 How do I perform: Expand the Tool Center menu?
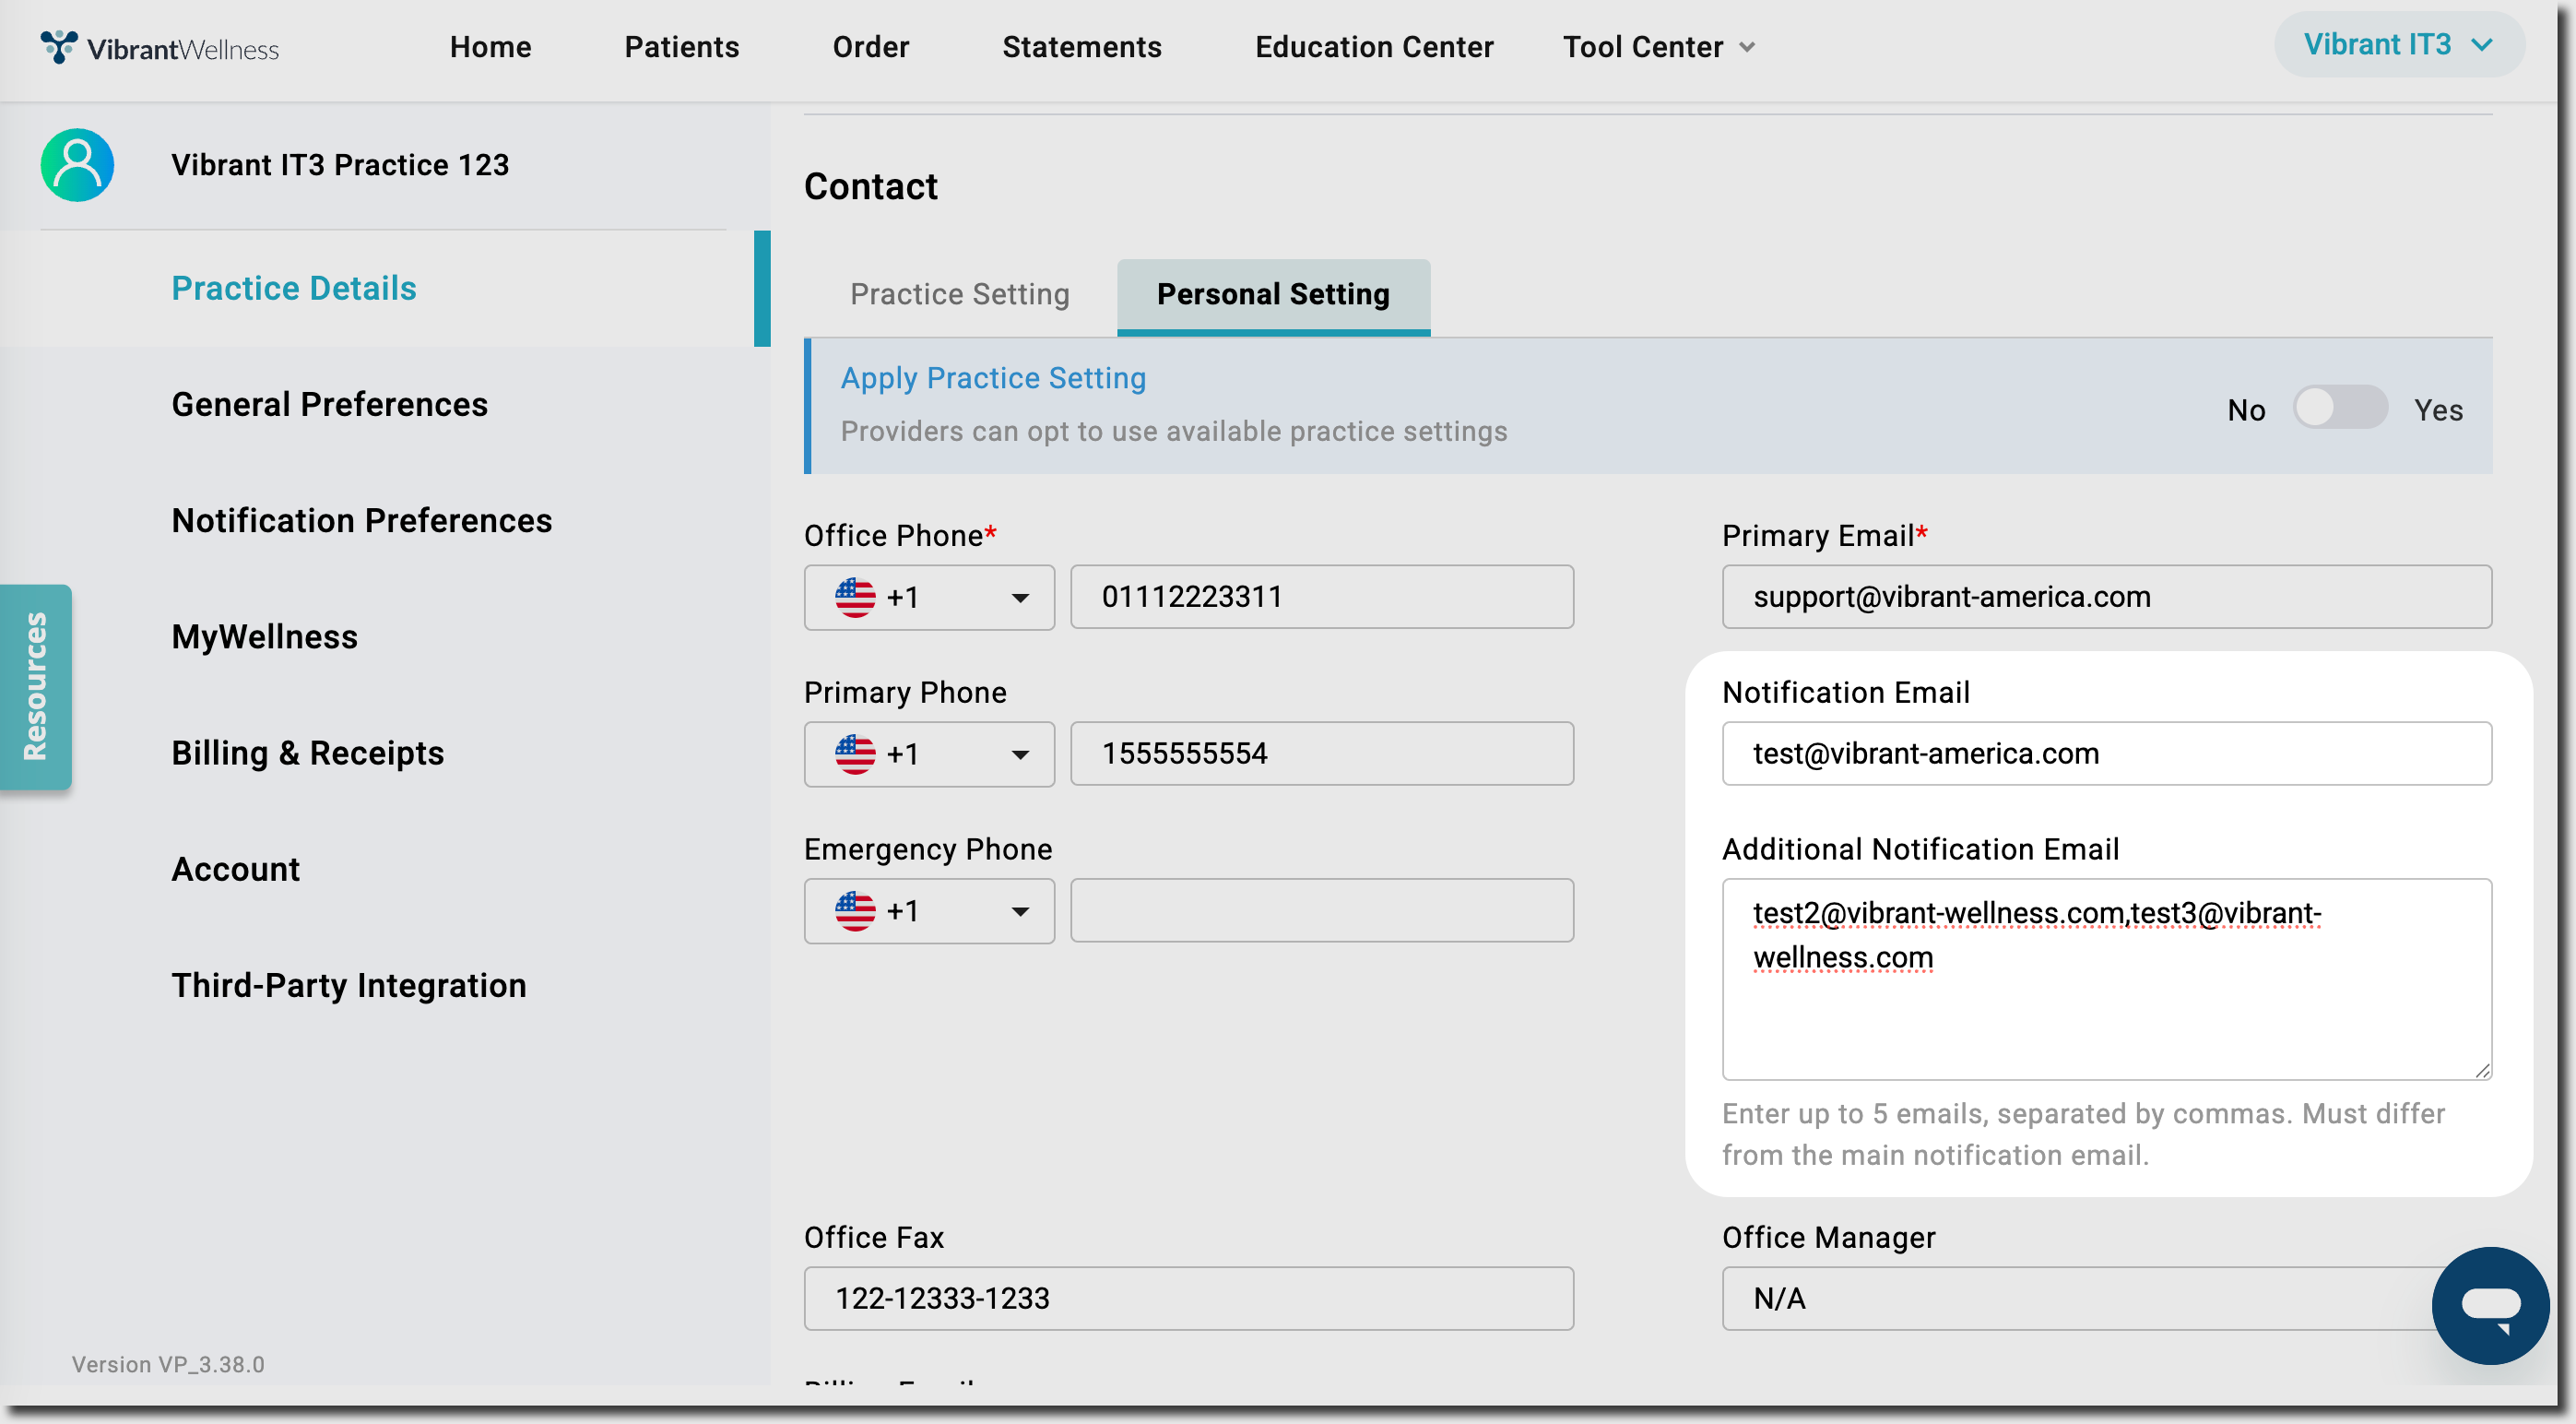pos(1659,47)
